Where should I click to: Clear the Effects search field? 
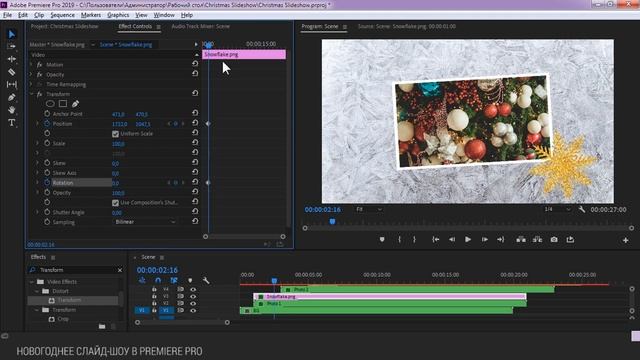[x=120, y=270]
